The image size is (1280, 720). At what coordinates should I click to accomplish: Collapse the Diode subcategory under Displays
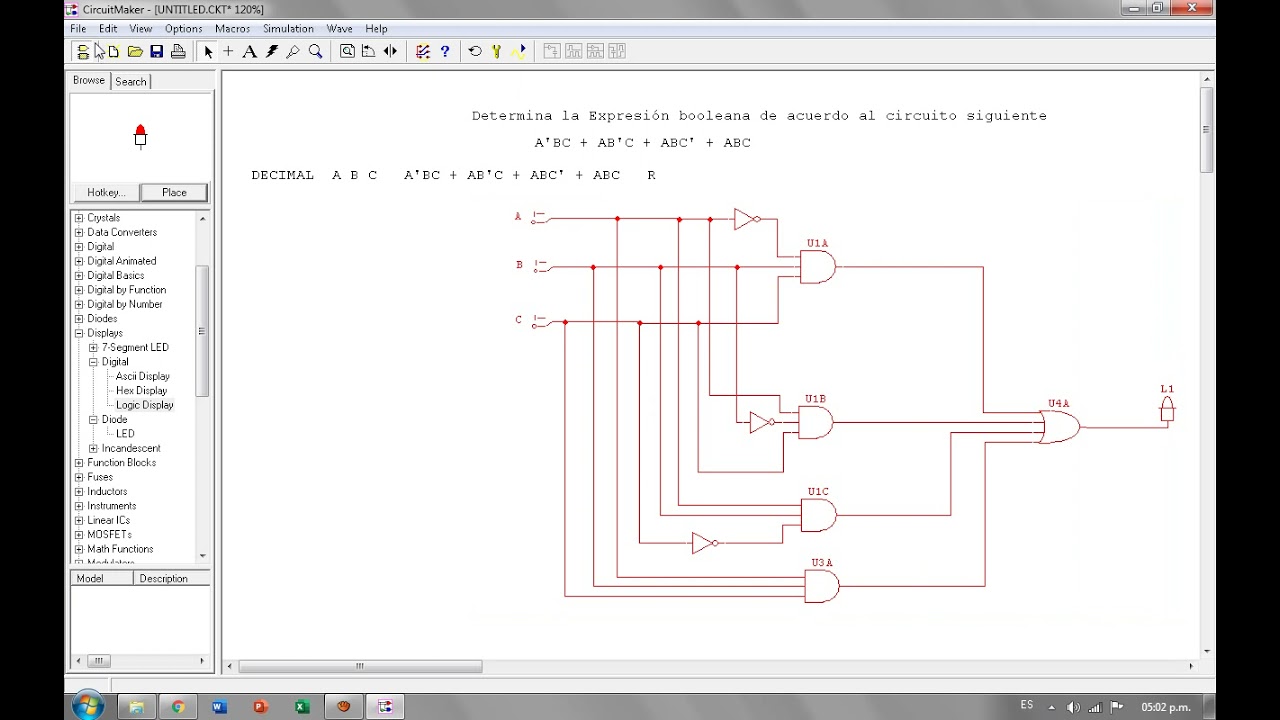point(93,420)
